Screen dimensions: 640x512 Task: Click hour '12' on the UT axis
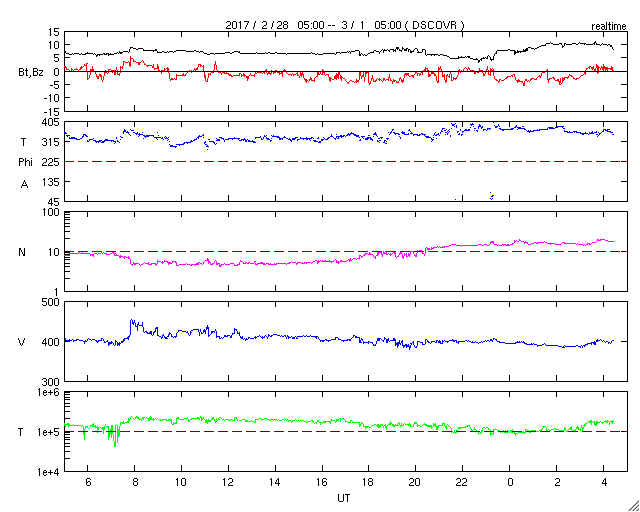pyautogui.click(x=228, y=483)
